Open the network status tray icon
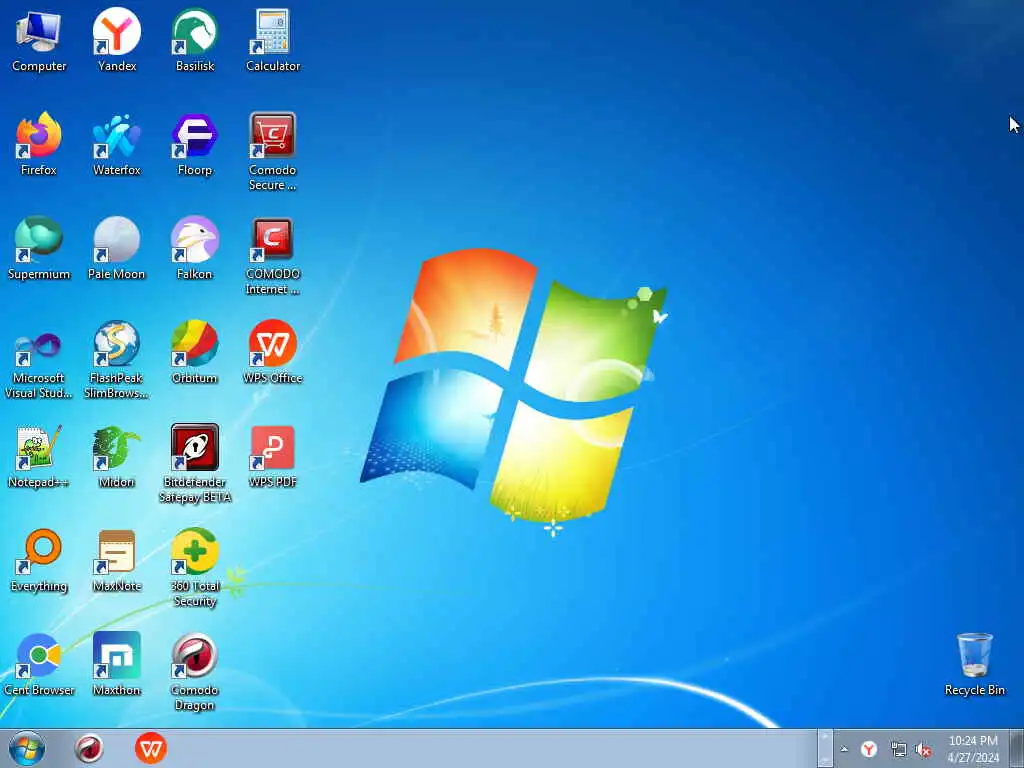Screen dimensions: 1024x768 click(899, 750)
